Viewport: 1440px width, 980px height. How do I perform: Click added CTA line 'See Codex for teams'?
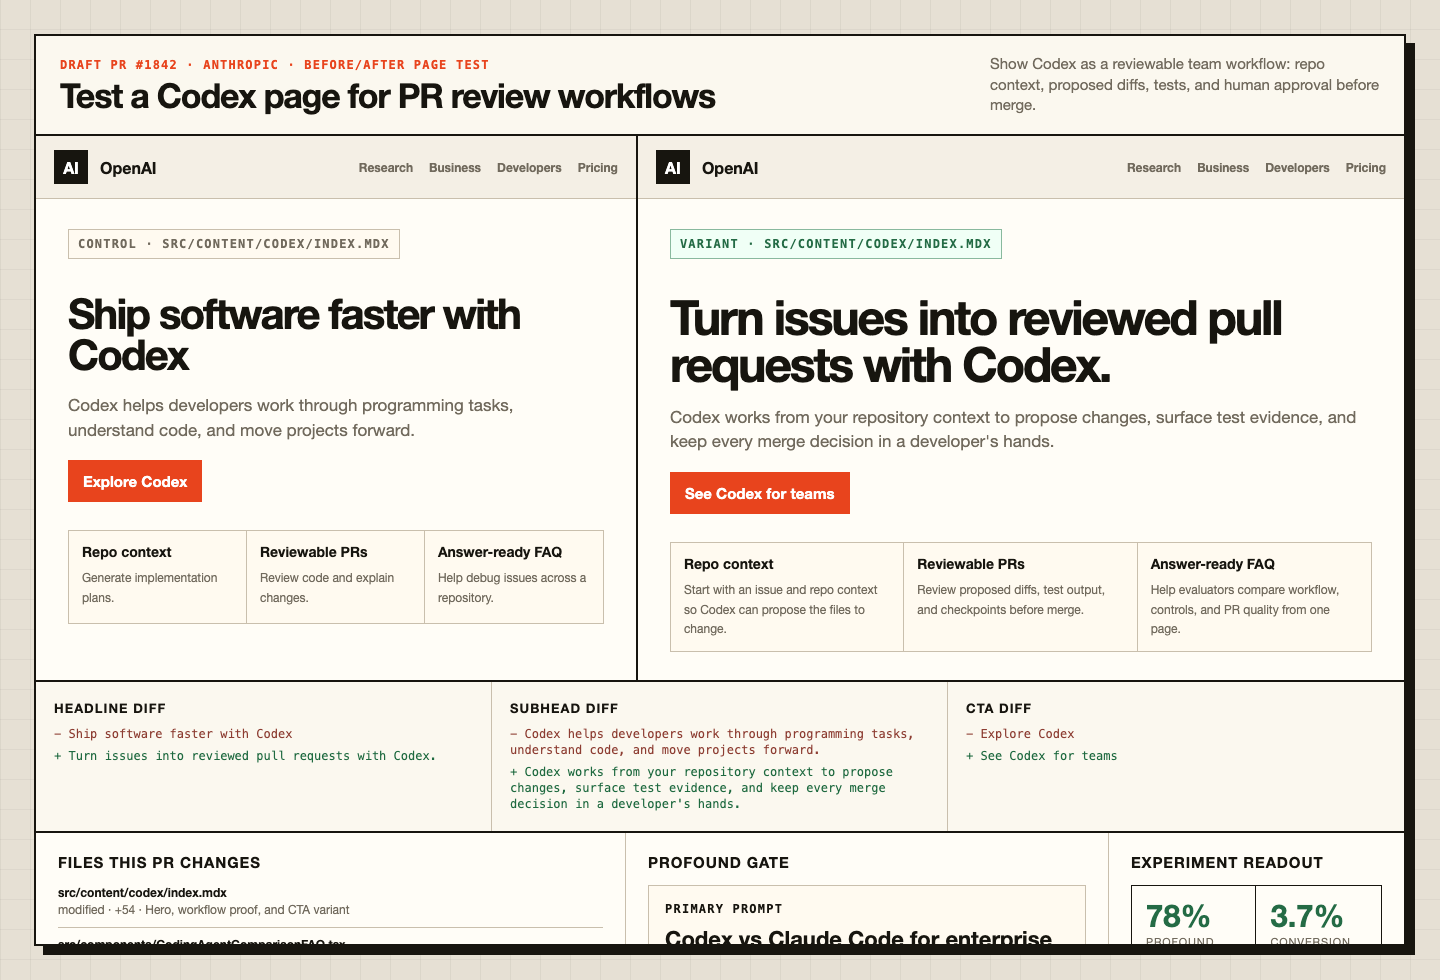point(1041,756)
